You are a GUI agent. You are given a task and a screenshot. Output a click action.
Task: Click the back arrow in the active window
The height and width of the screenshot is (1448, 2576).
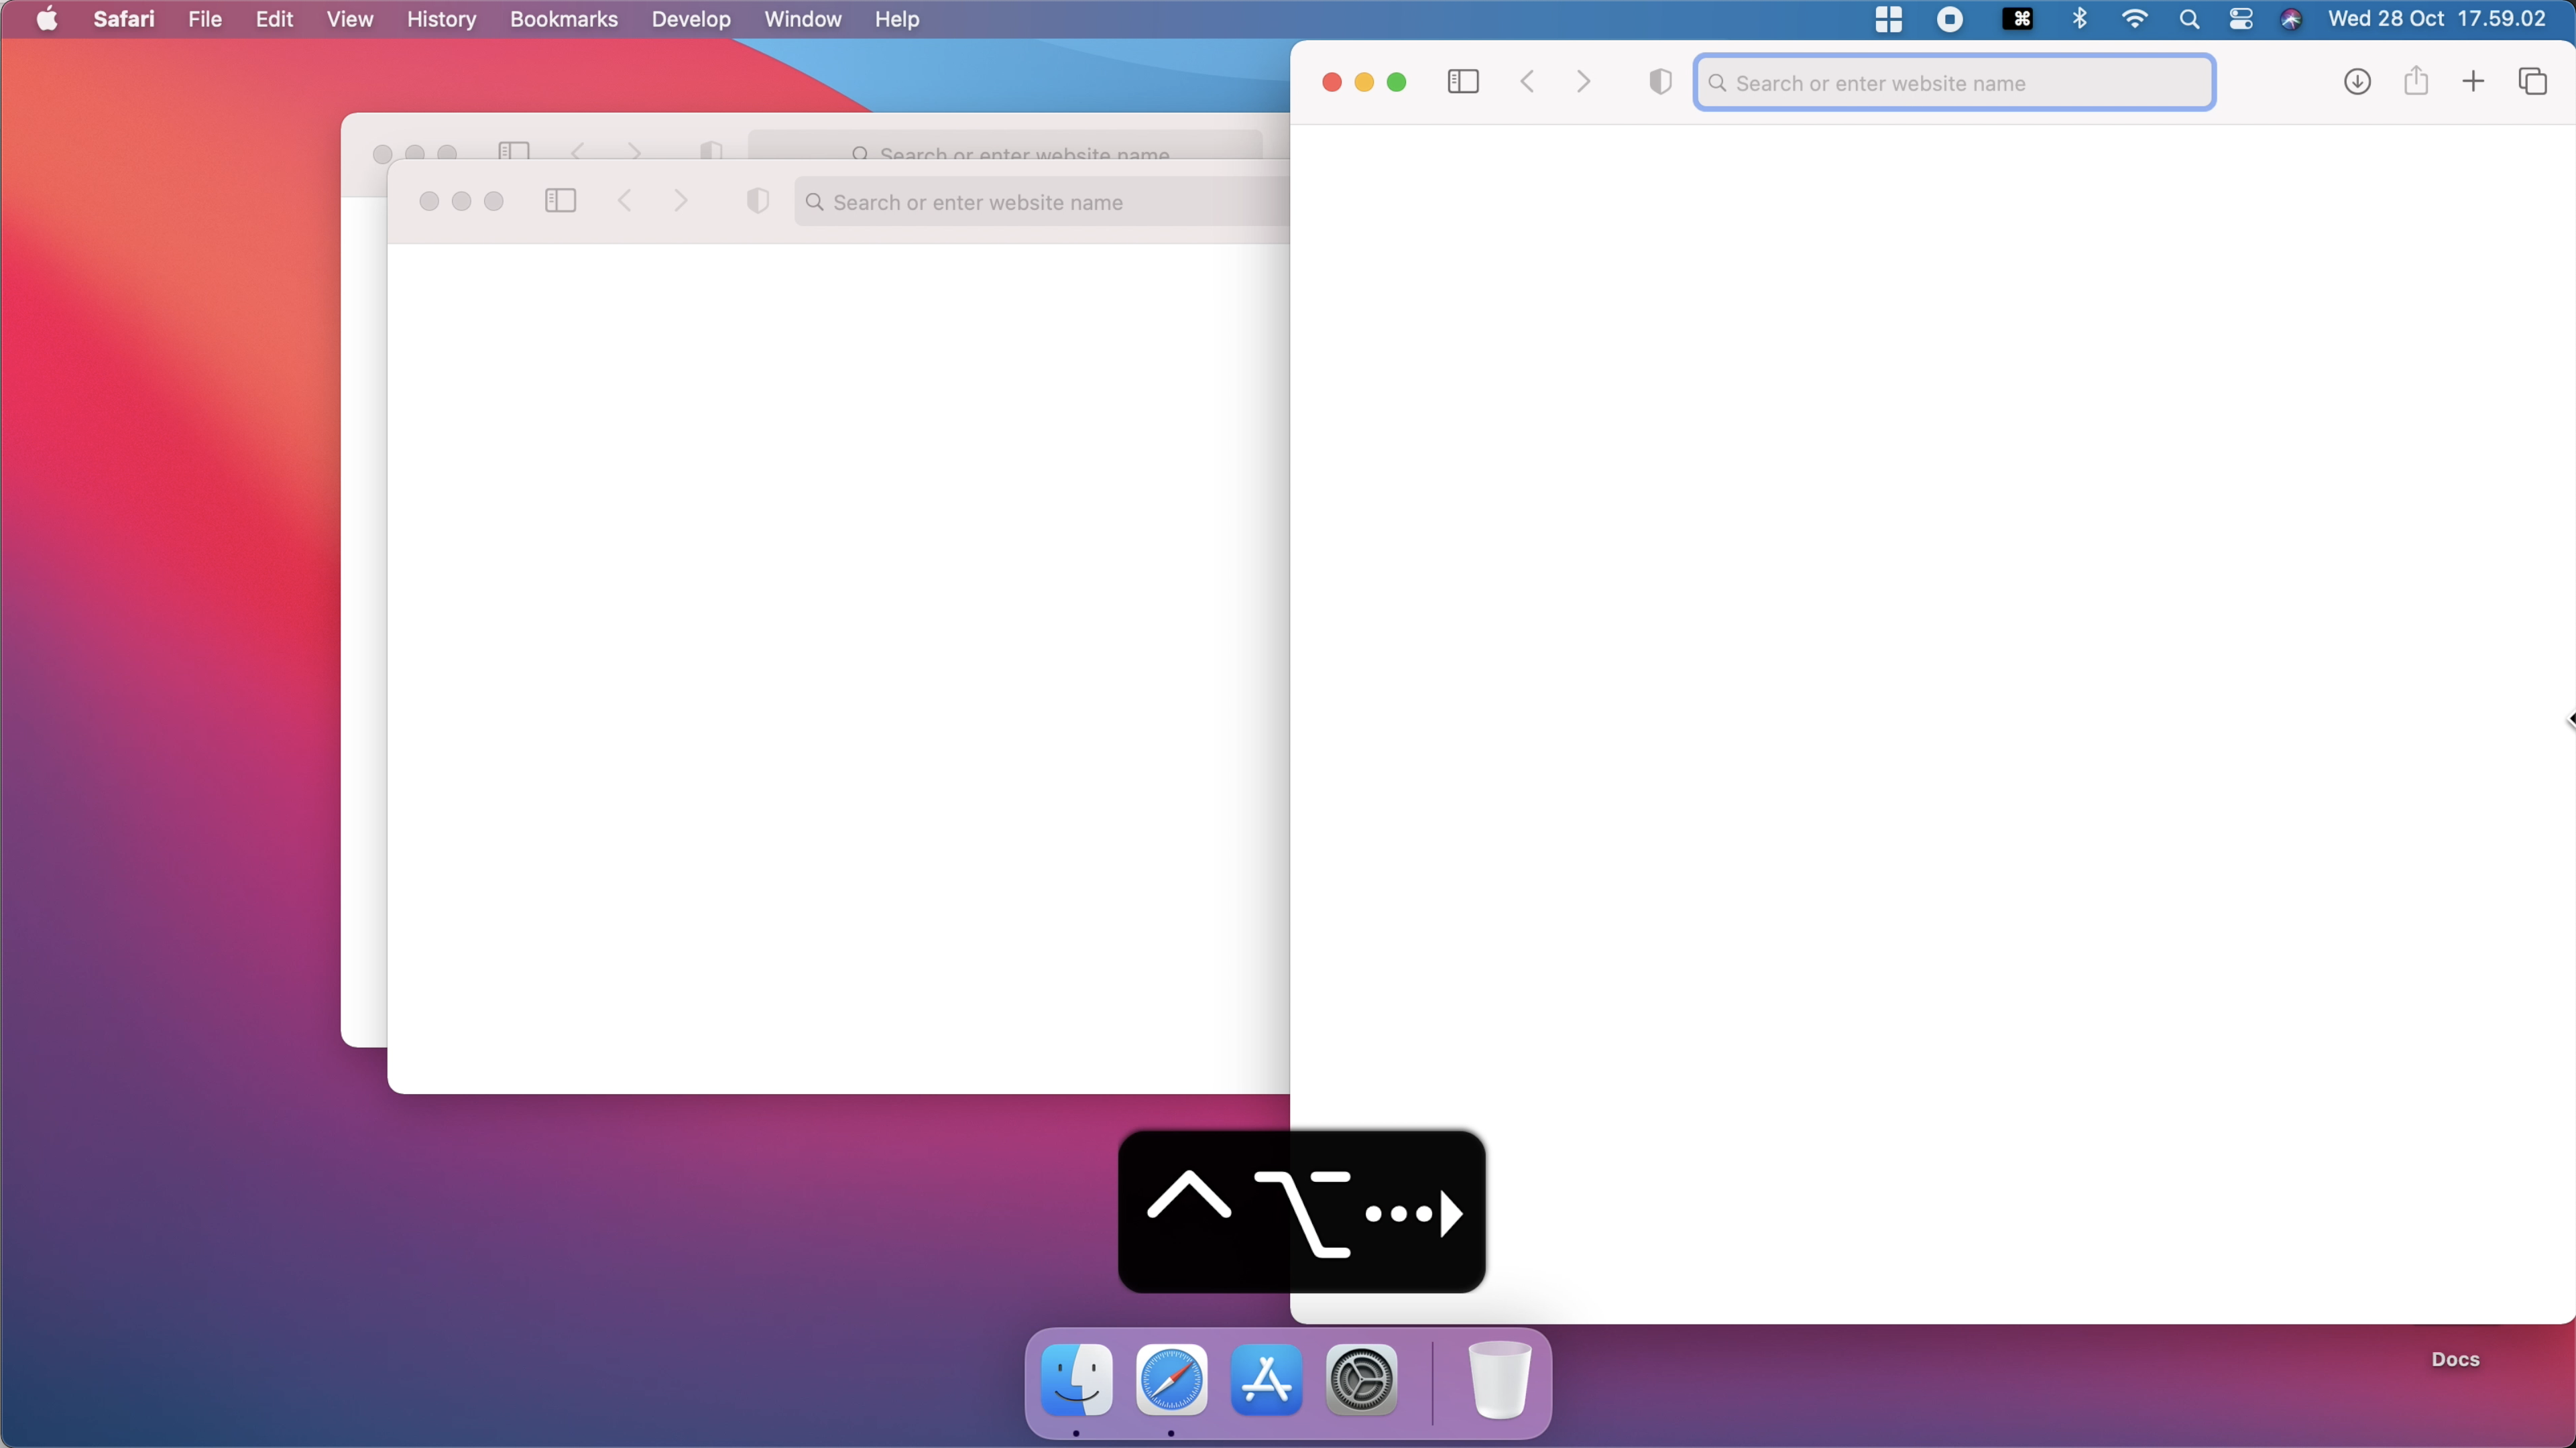click(1527, 82)
